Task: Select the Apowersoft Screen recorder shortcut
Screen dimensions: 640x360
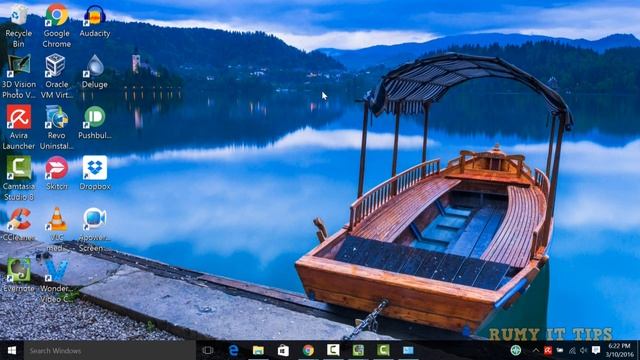Action: 95,229
